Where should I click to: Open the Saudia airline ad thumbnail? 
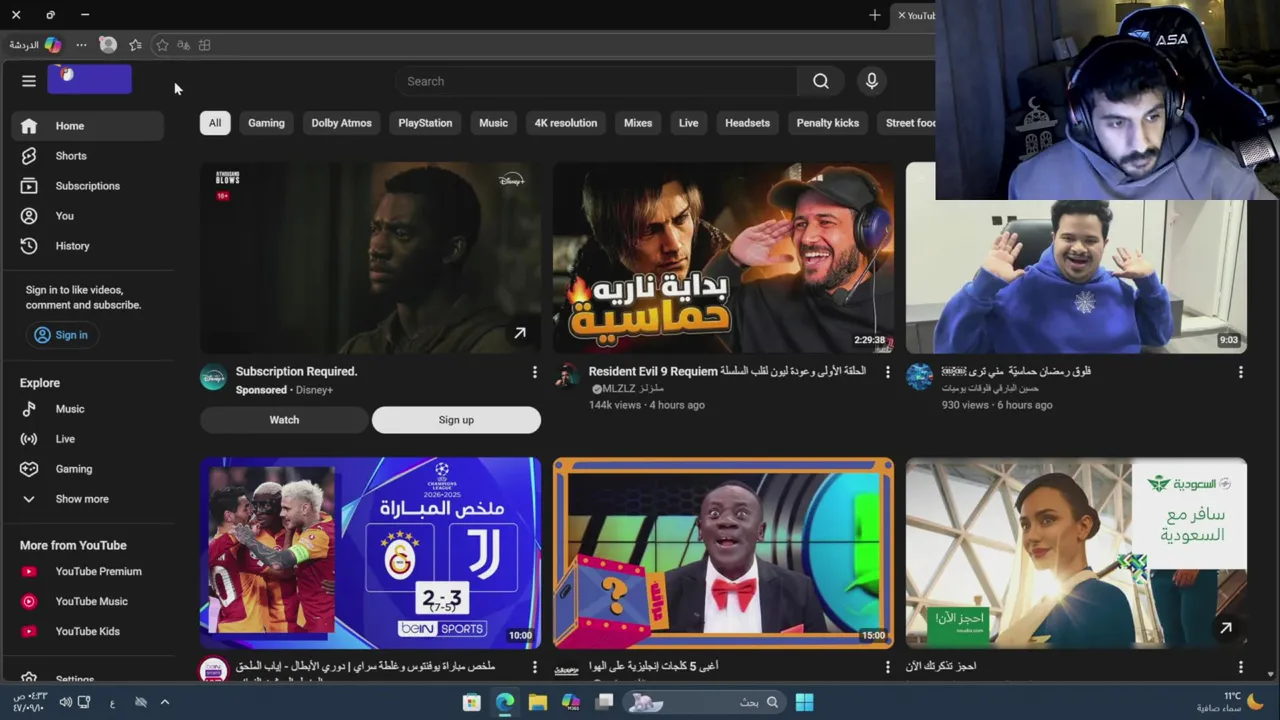coord(1076,553)
